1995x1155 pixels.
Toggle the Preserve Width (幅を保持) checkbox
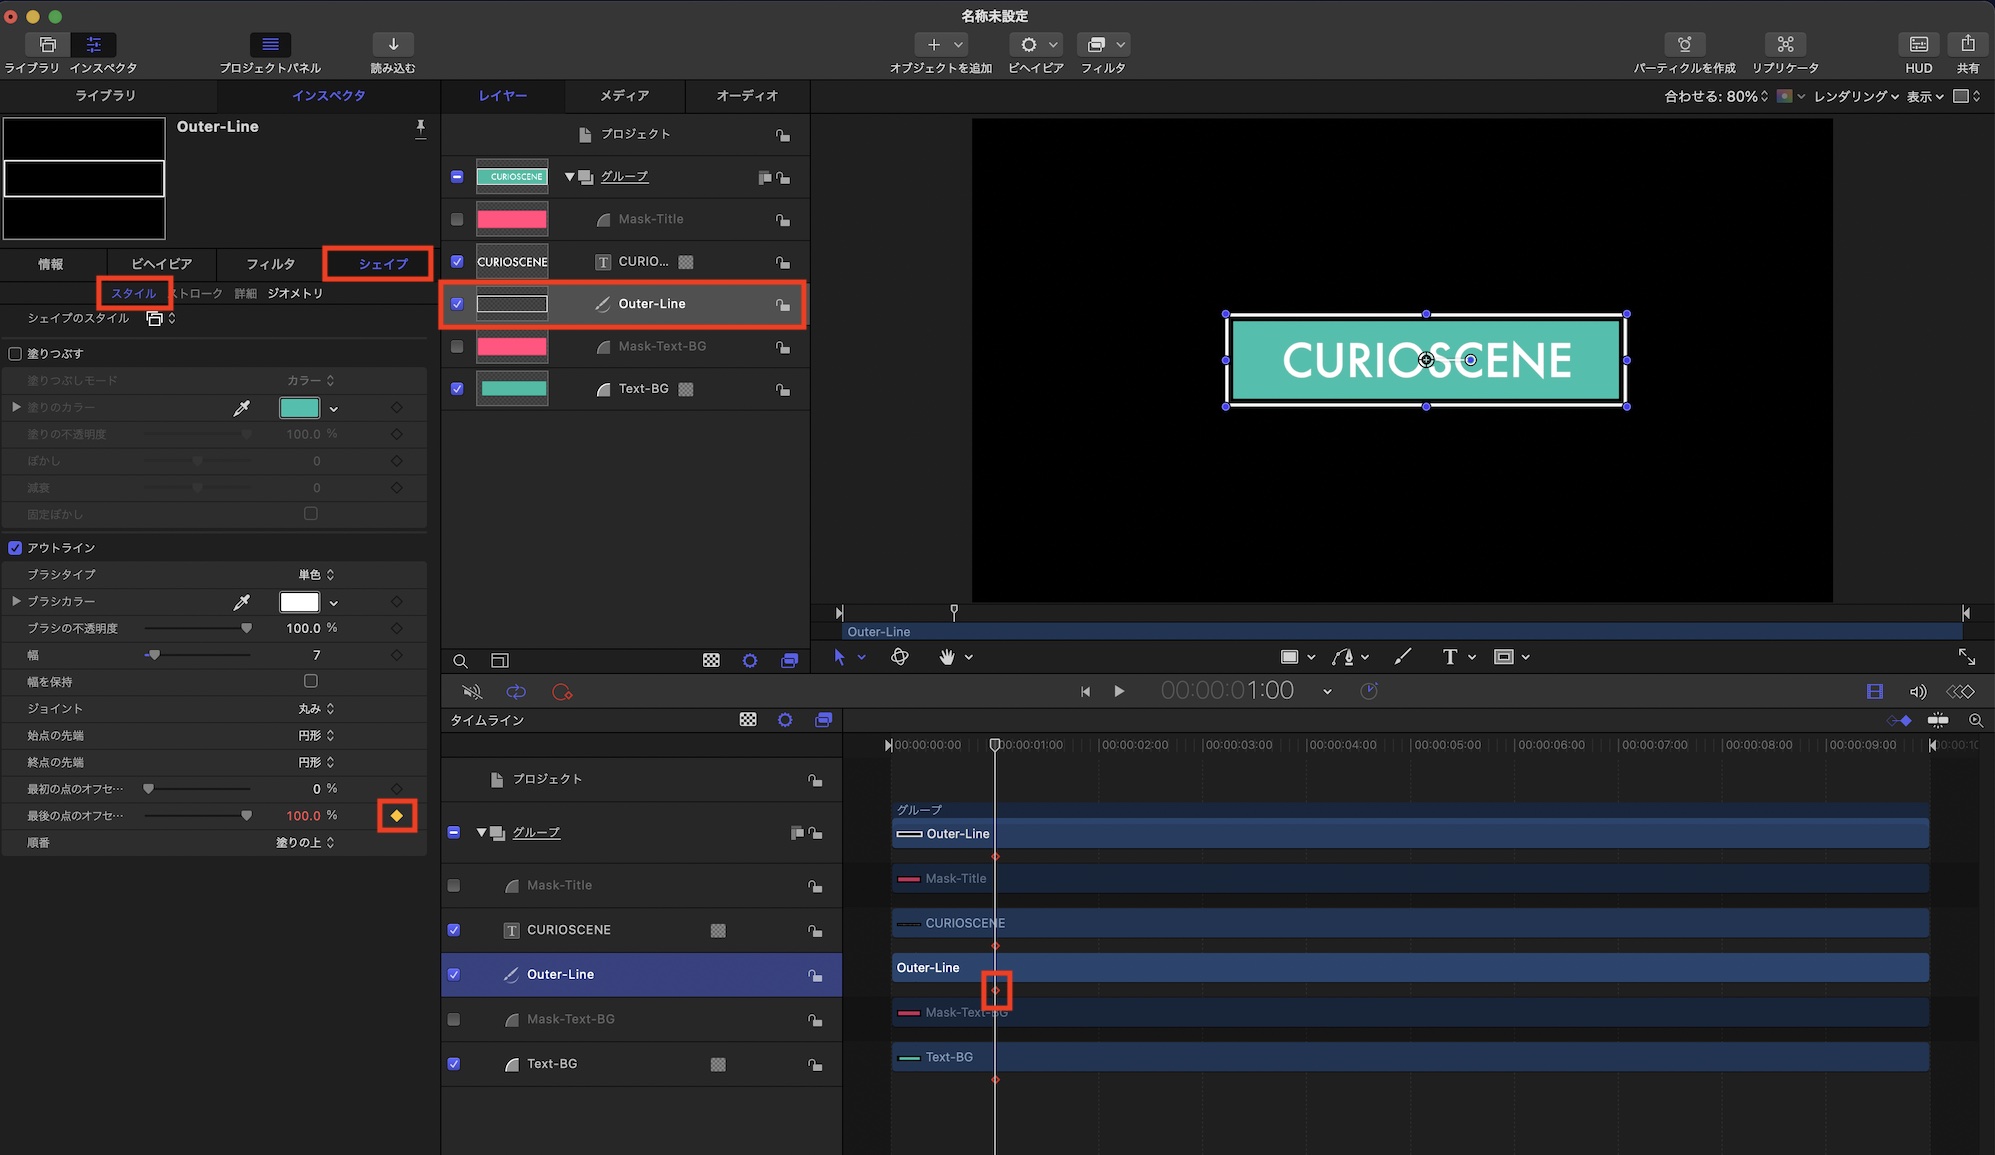(x=311, y=681)
